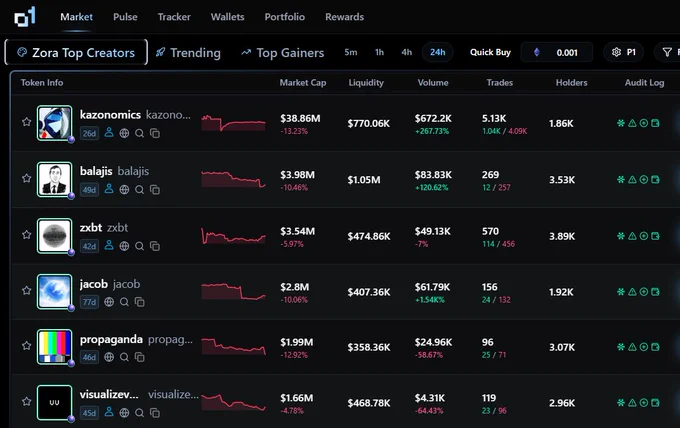This screenshot has width=680, height=428.
Task: Select the 4h timeframe
Action: coord(407,52)
